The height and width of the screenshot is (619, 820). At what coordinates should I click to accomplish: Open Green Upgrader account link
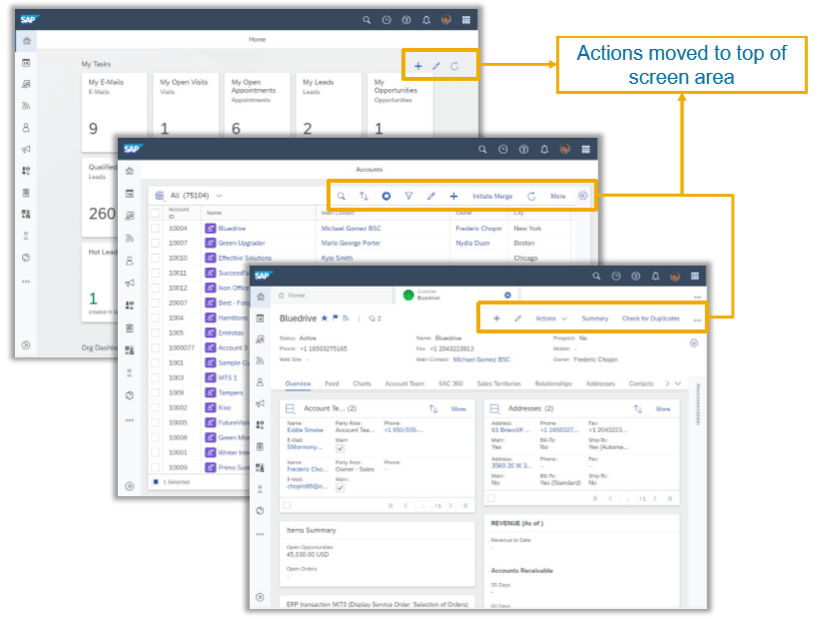coord(242,243)
